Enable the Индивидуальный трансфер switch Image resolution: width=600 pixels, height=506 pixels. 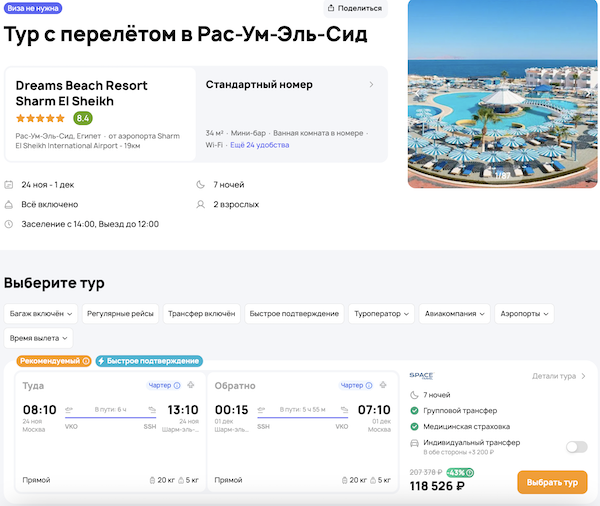[x=576, y=447]
